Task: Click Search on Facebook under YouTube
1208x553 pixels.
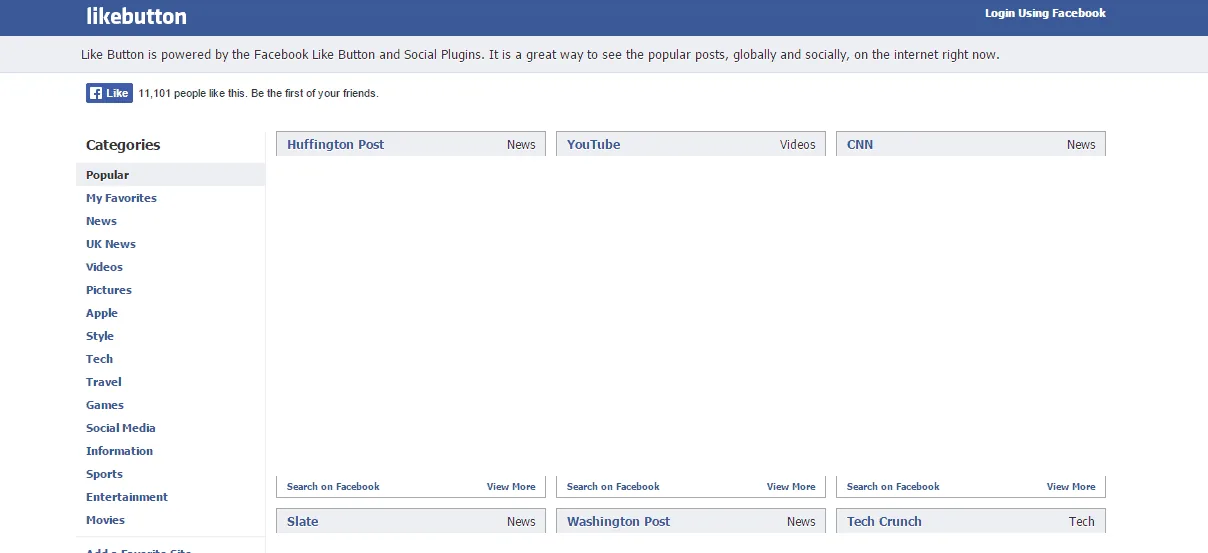Action: point(613,487)
